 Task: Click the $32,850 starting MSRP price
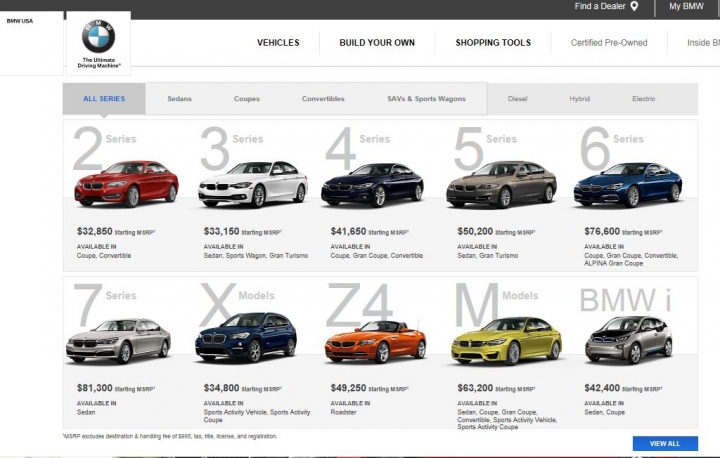click(x=116, y=232)
